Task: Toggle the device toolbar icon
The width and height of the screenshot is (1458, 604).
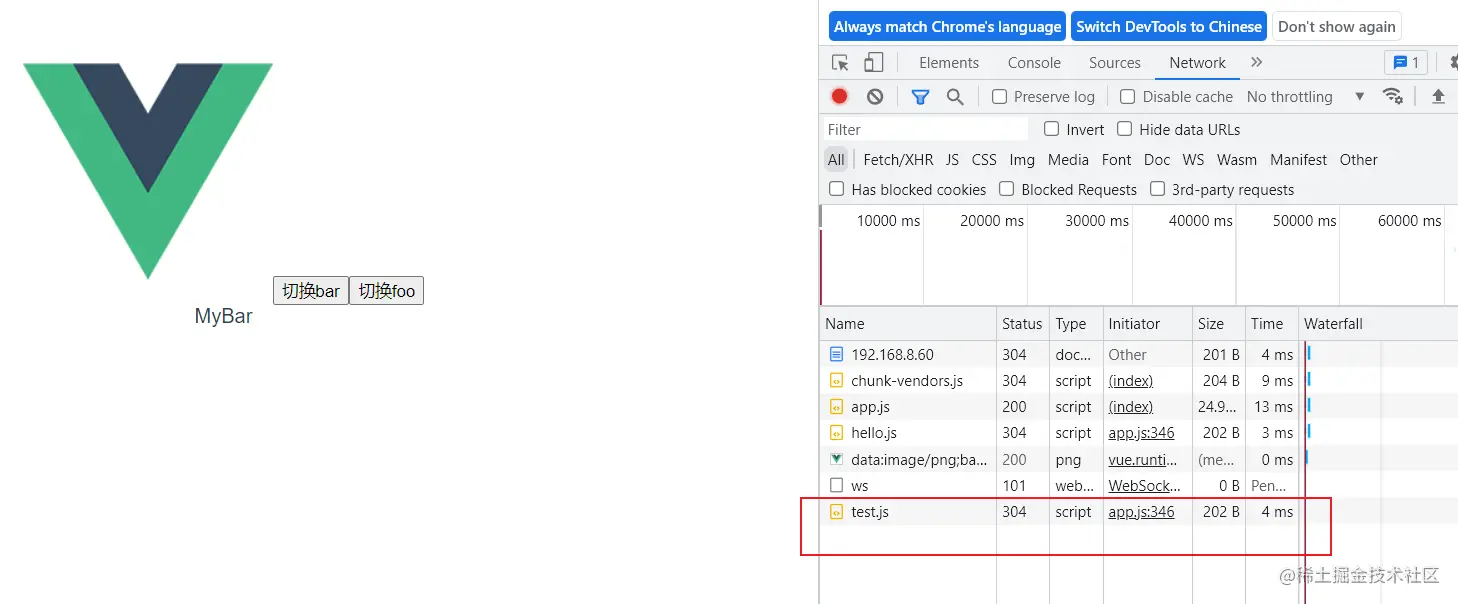Action: point(873,62)
